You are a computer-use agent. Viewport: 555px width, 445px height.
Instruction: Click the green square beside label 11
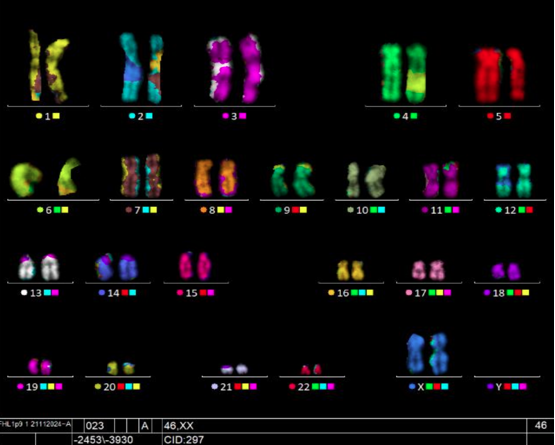(448, 210)
